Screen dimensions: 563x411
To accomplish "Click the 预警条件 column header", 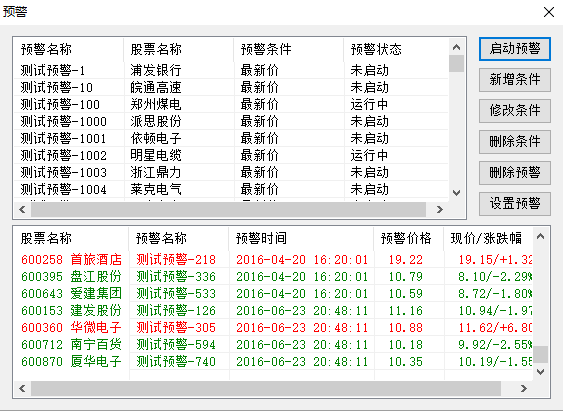I will click(289, 49).
